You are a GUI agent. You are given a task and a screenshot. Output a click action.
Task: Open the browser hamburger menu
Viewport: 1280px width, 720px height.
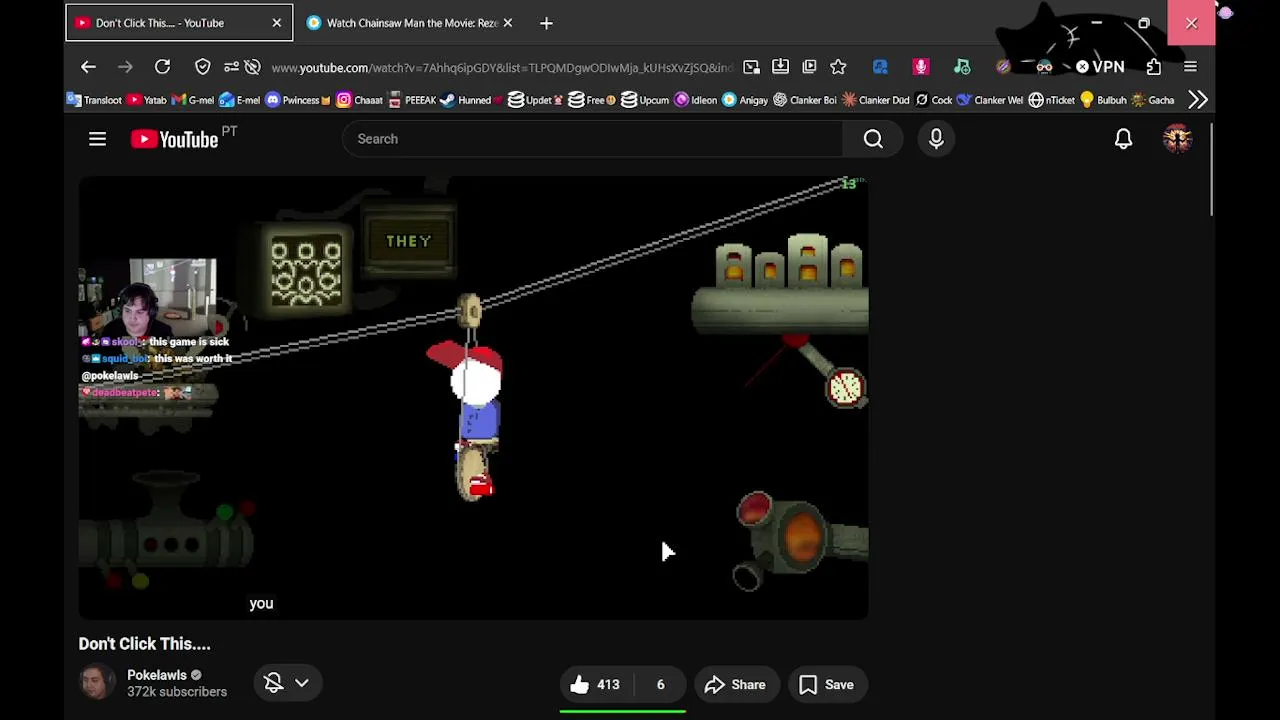1190,67
